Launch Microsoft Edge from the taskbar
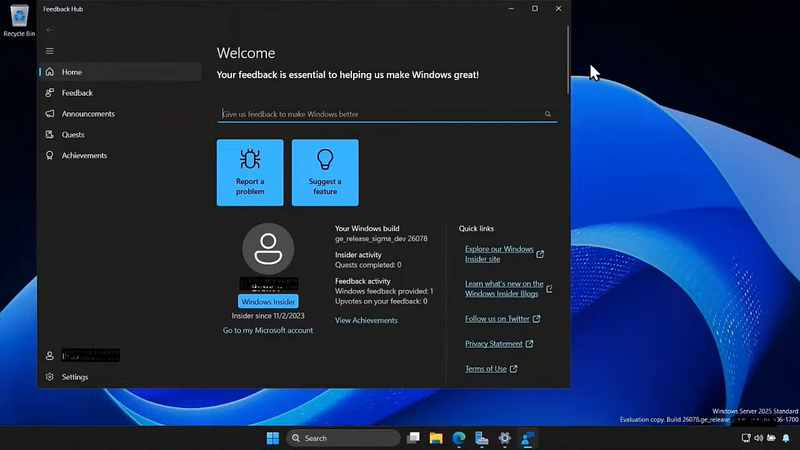Image resolution: width=800 pixels, height=450 pixels. coord(459,438)
